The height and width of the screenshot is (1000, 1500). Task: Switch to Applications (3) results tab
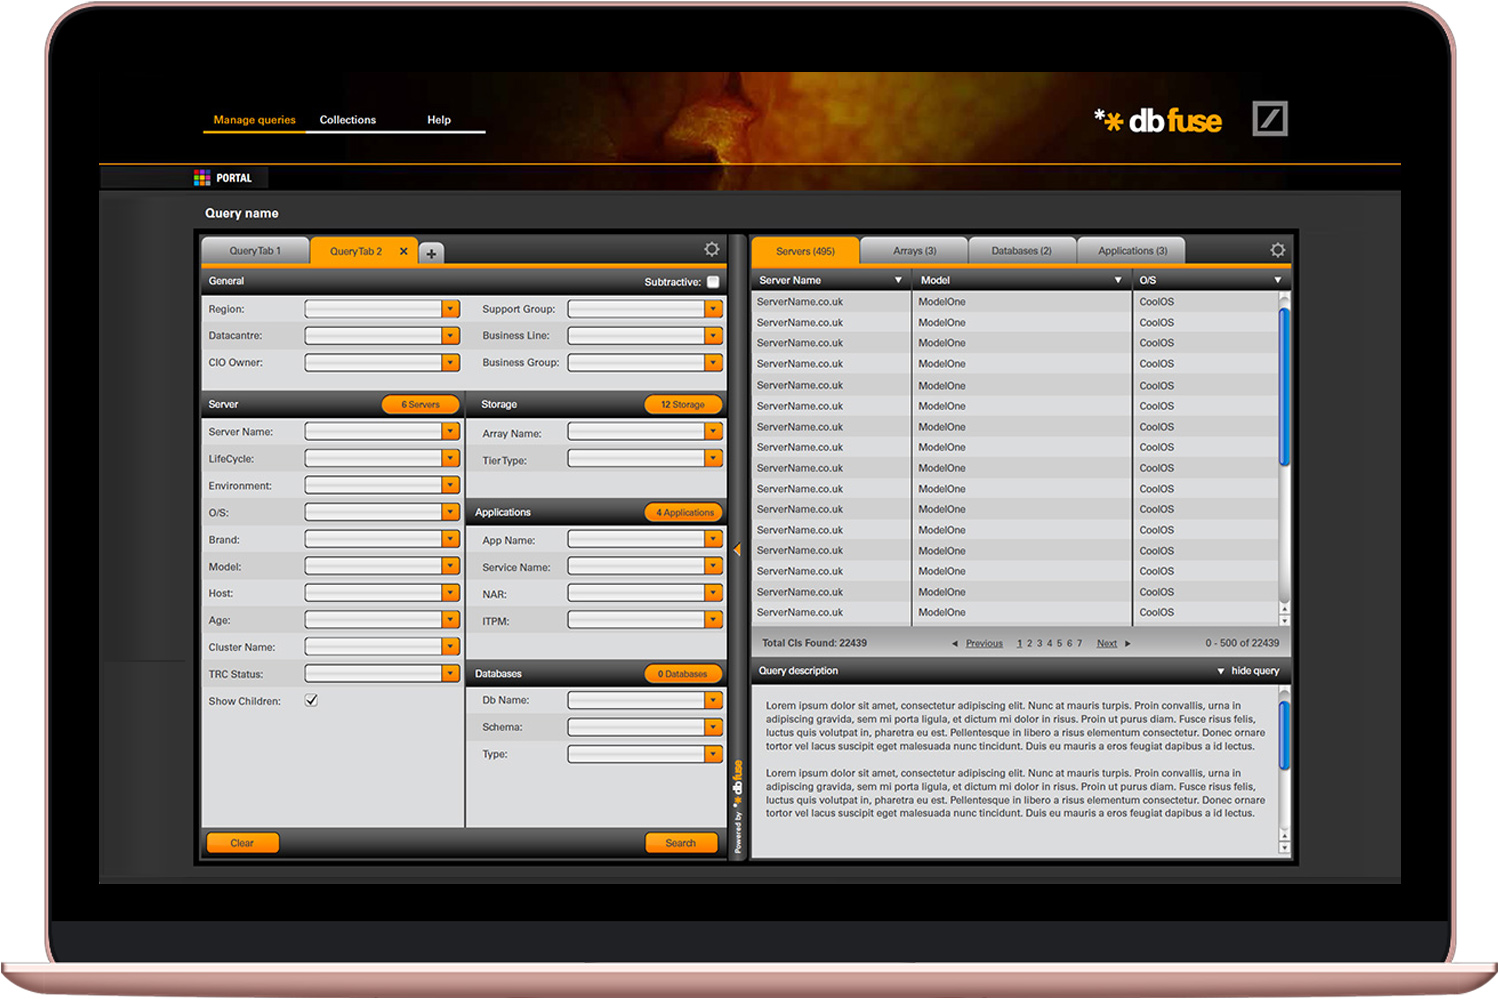pos(1132,251)
